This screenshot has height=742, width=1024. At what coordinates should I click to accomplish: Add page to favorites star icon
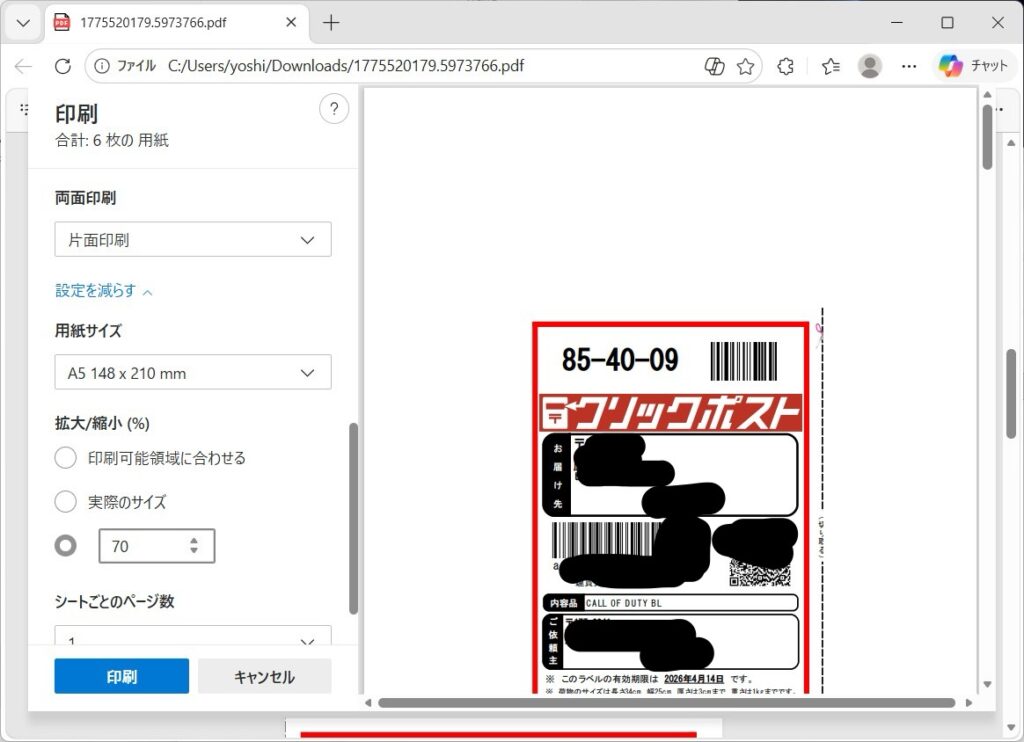pos(745,66)
